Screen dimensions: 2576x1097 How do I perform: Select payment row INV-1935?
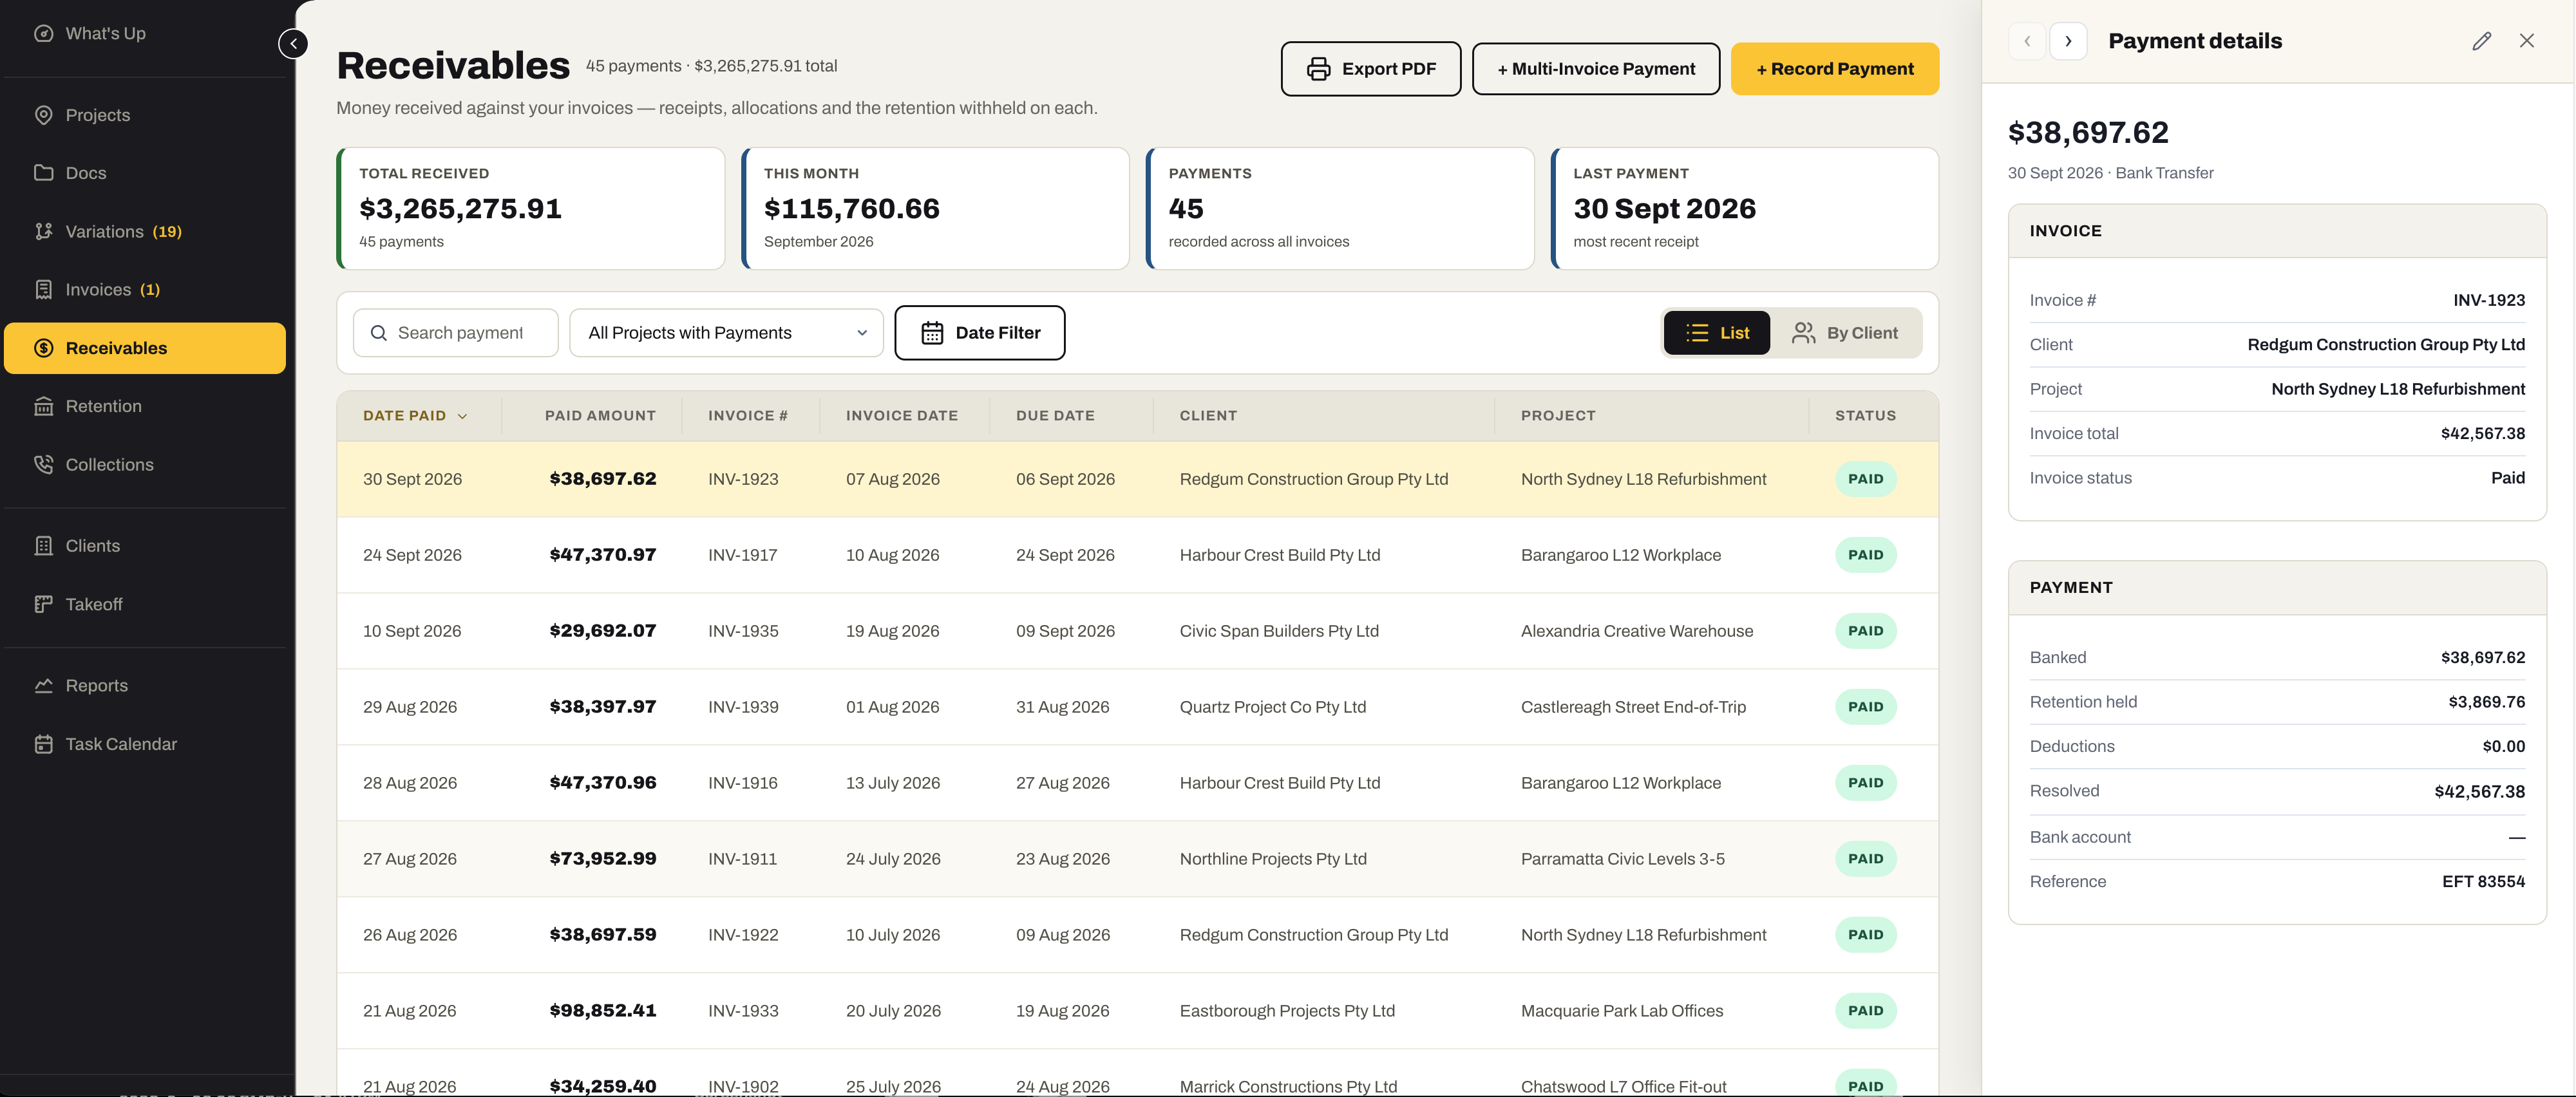1137,631
